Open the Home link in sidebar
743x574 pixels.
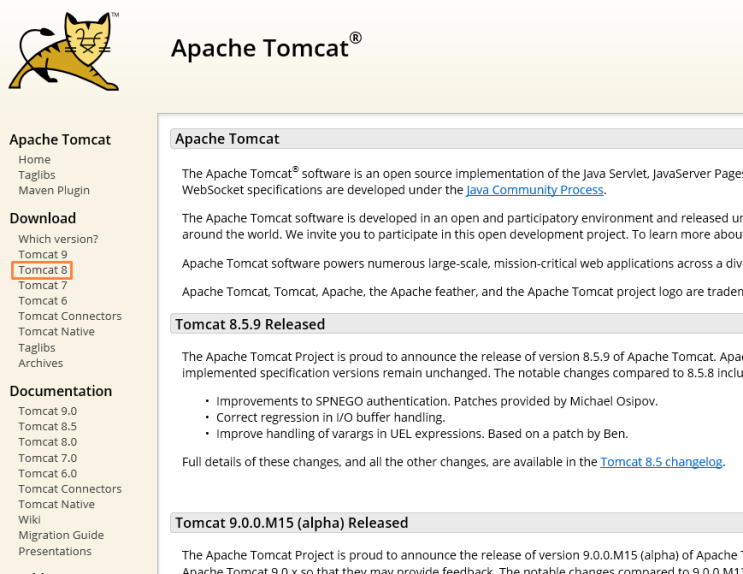pos(34,159)
